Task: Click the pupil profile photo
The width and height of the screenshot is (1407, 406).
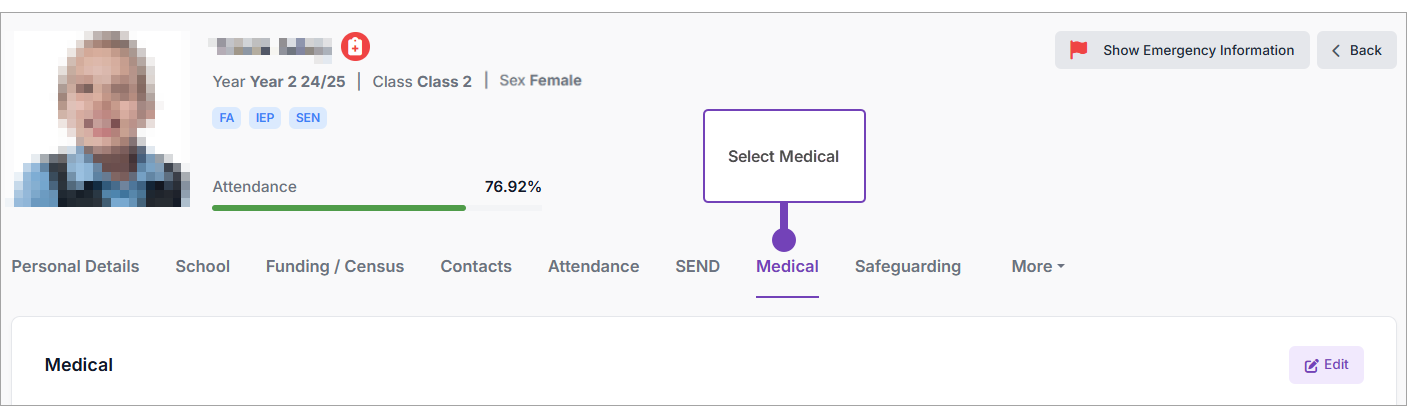Action: point(102,119)
